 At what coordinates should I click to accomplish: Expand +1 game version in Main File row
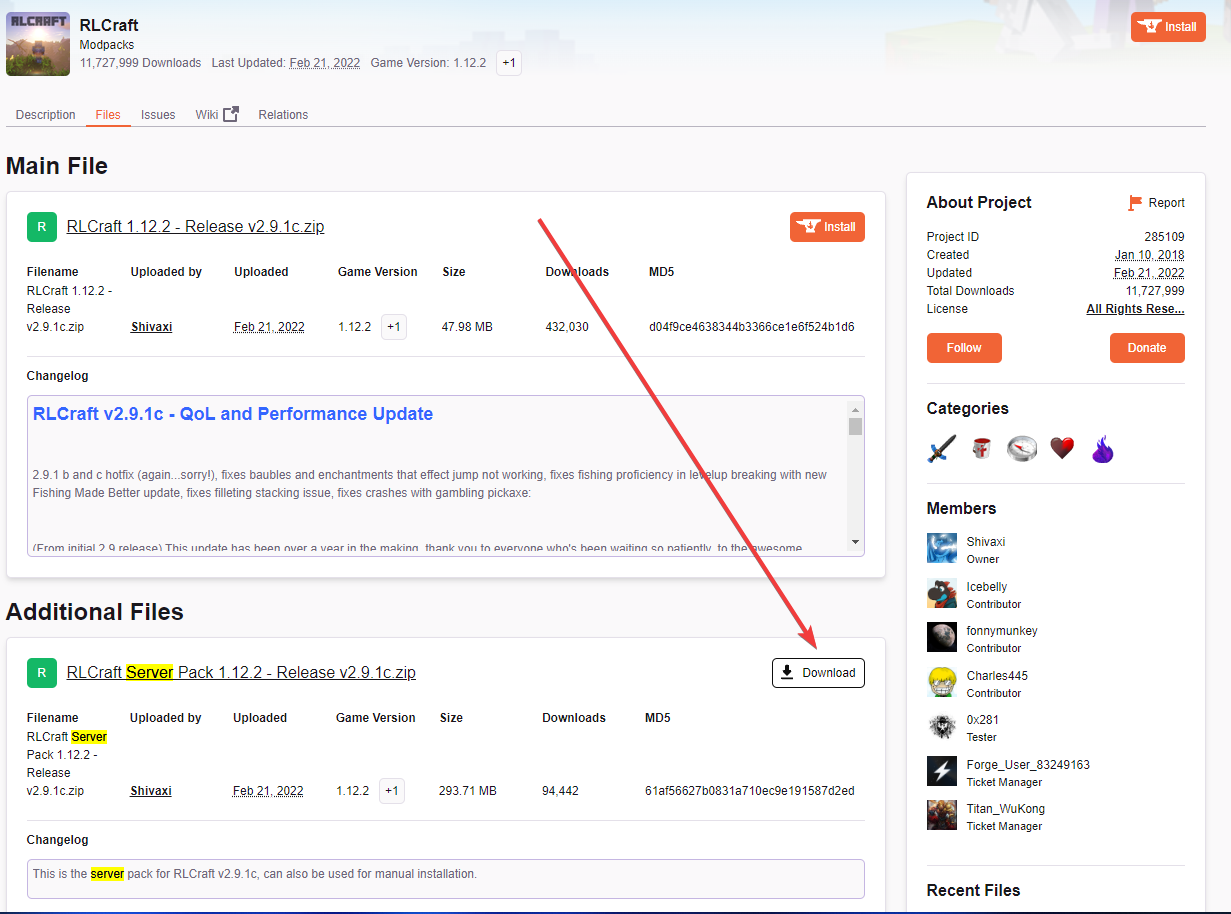click(x=394, y=327)
